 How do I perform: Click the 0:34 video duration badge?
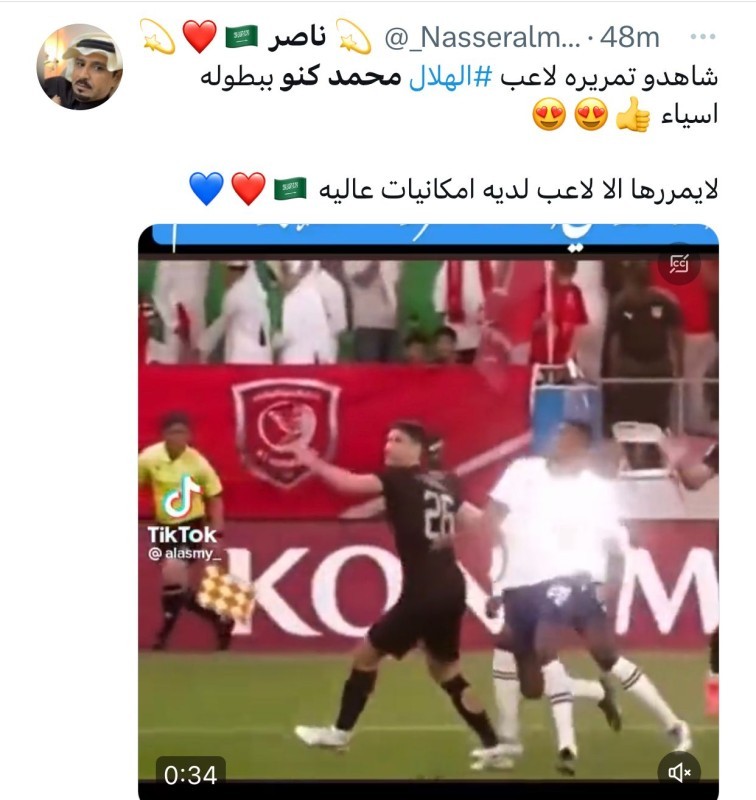(190, 775)
